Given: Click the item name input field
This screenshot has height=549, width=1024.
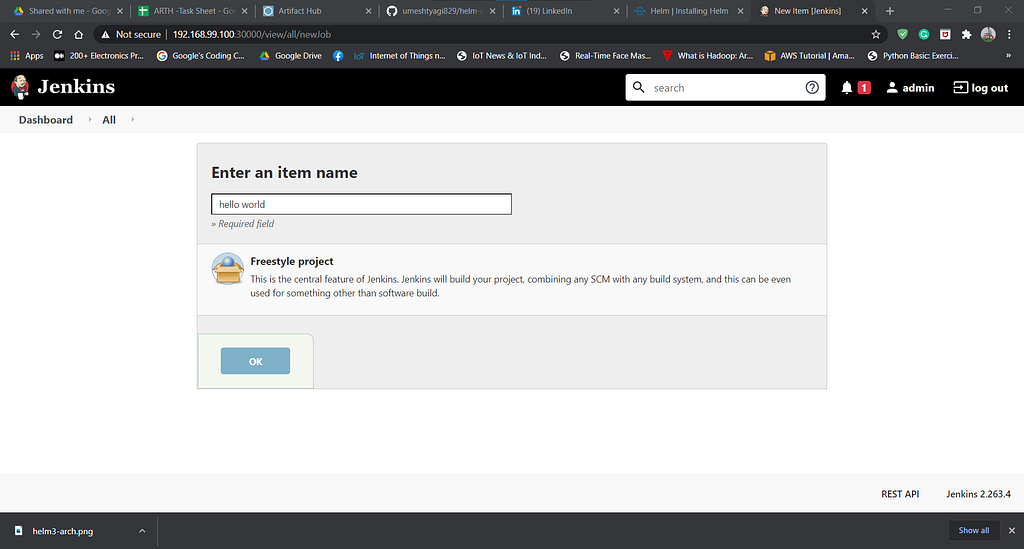Looking at the screenshot, I should click(361, 204).
